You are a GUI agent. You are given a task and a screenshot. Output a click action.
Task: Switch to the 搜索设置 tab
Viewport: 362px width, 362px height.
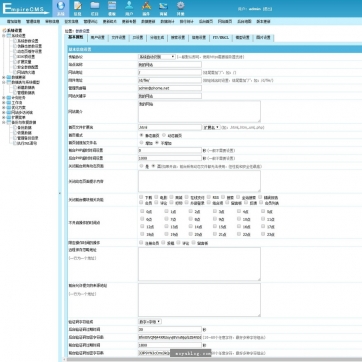tap(178, 38)
